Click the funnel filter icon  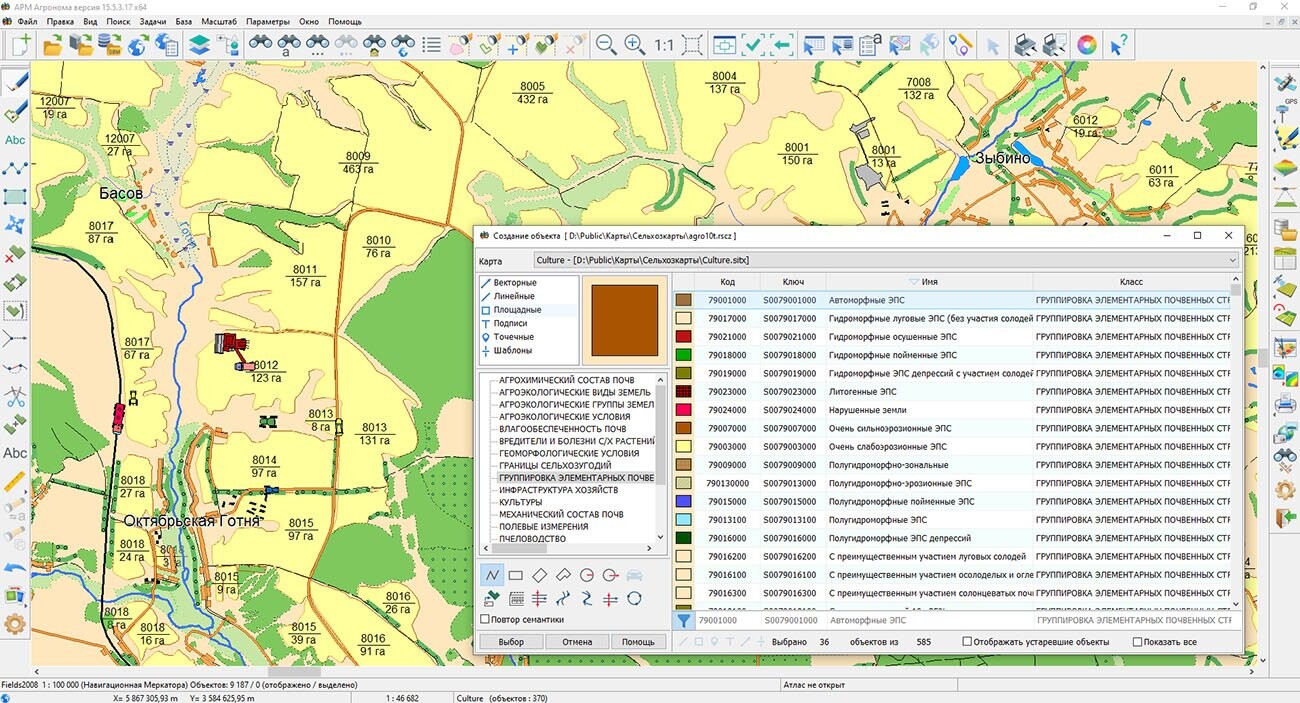click(684, 621)
